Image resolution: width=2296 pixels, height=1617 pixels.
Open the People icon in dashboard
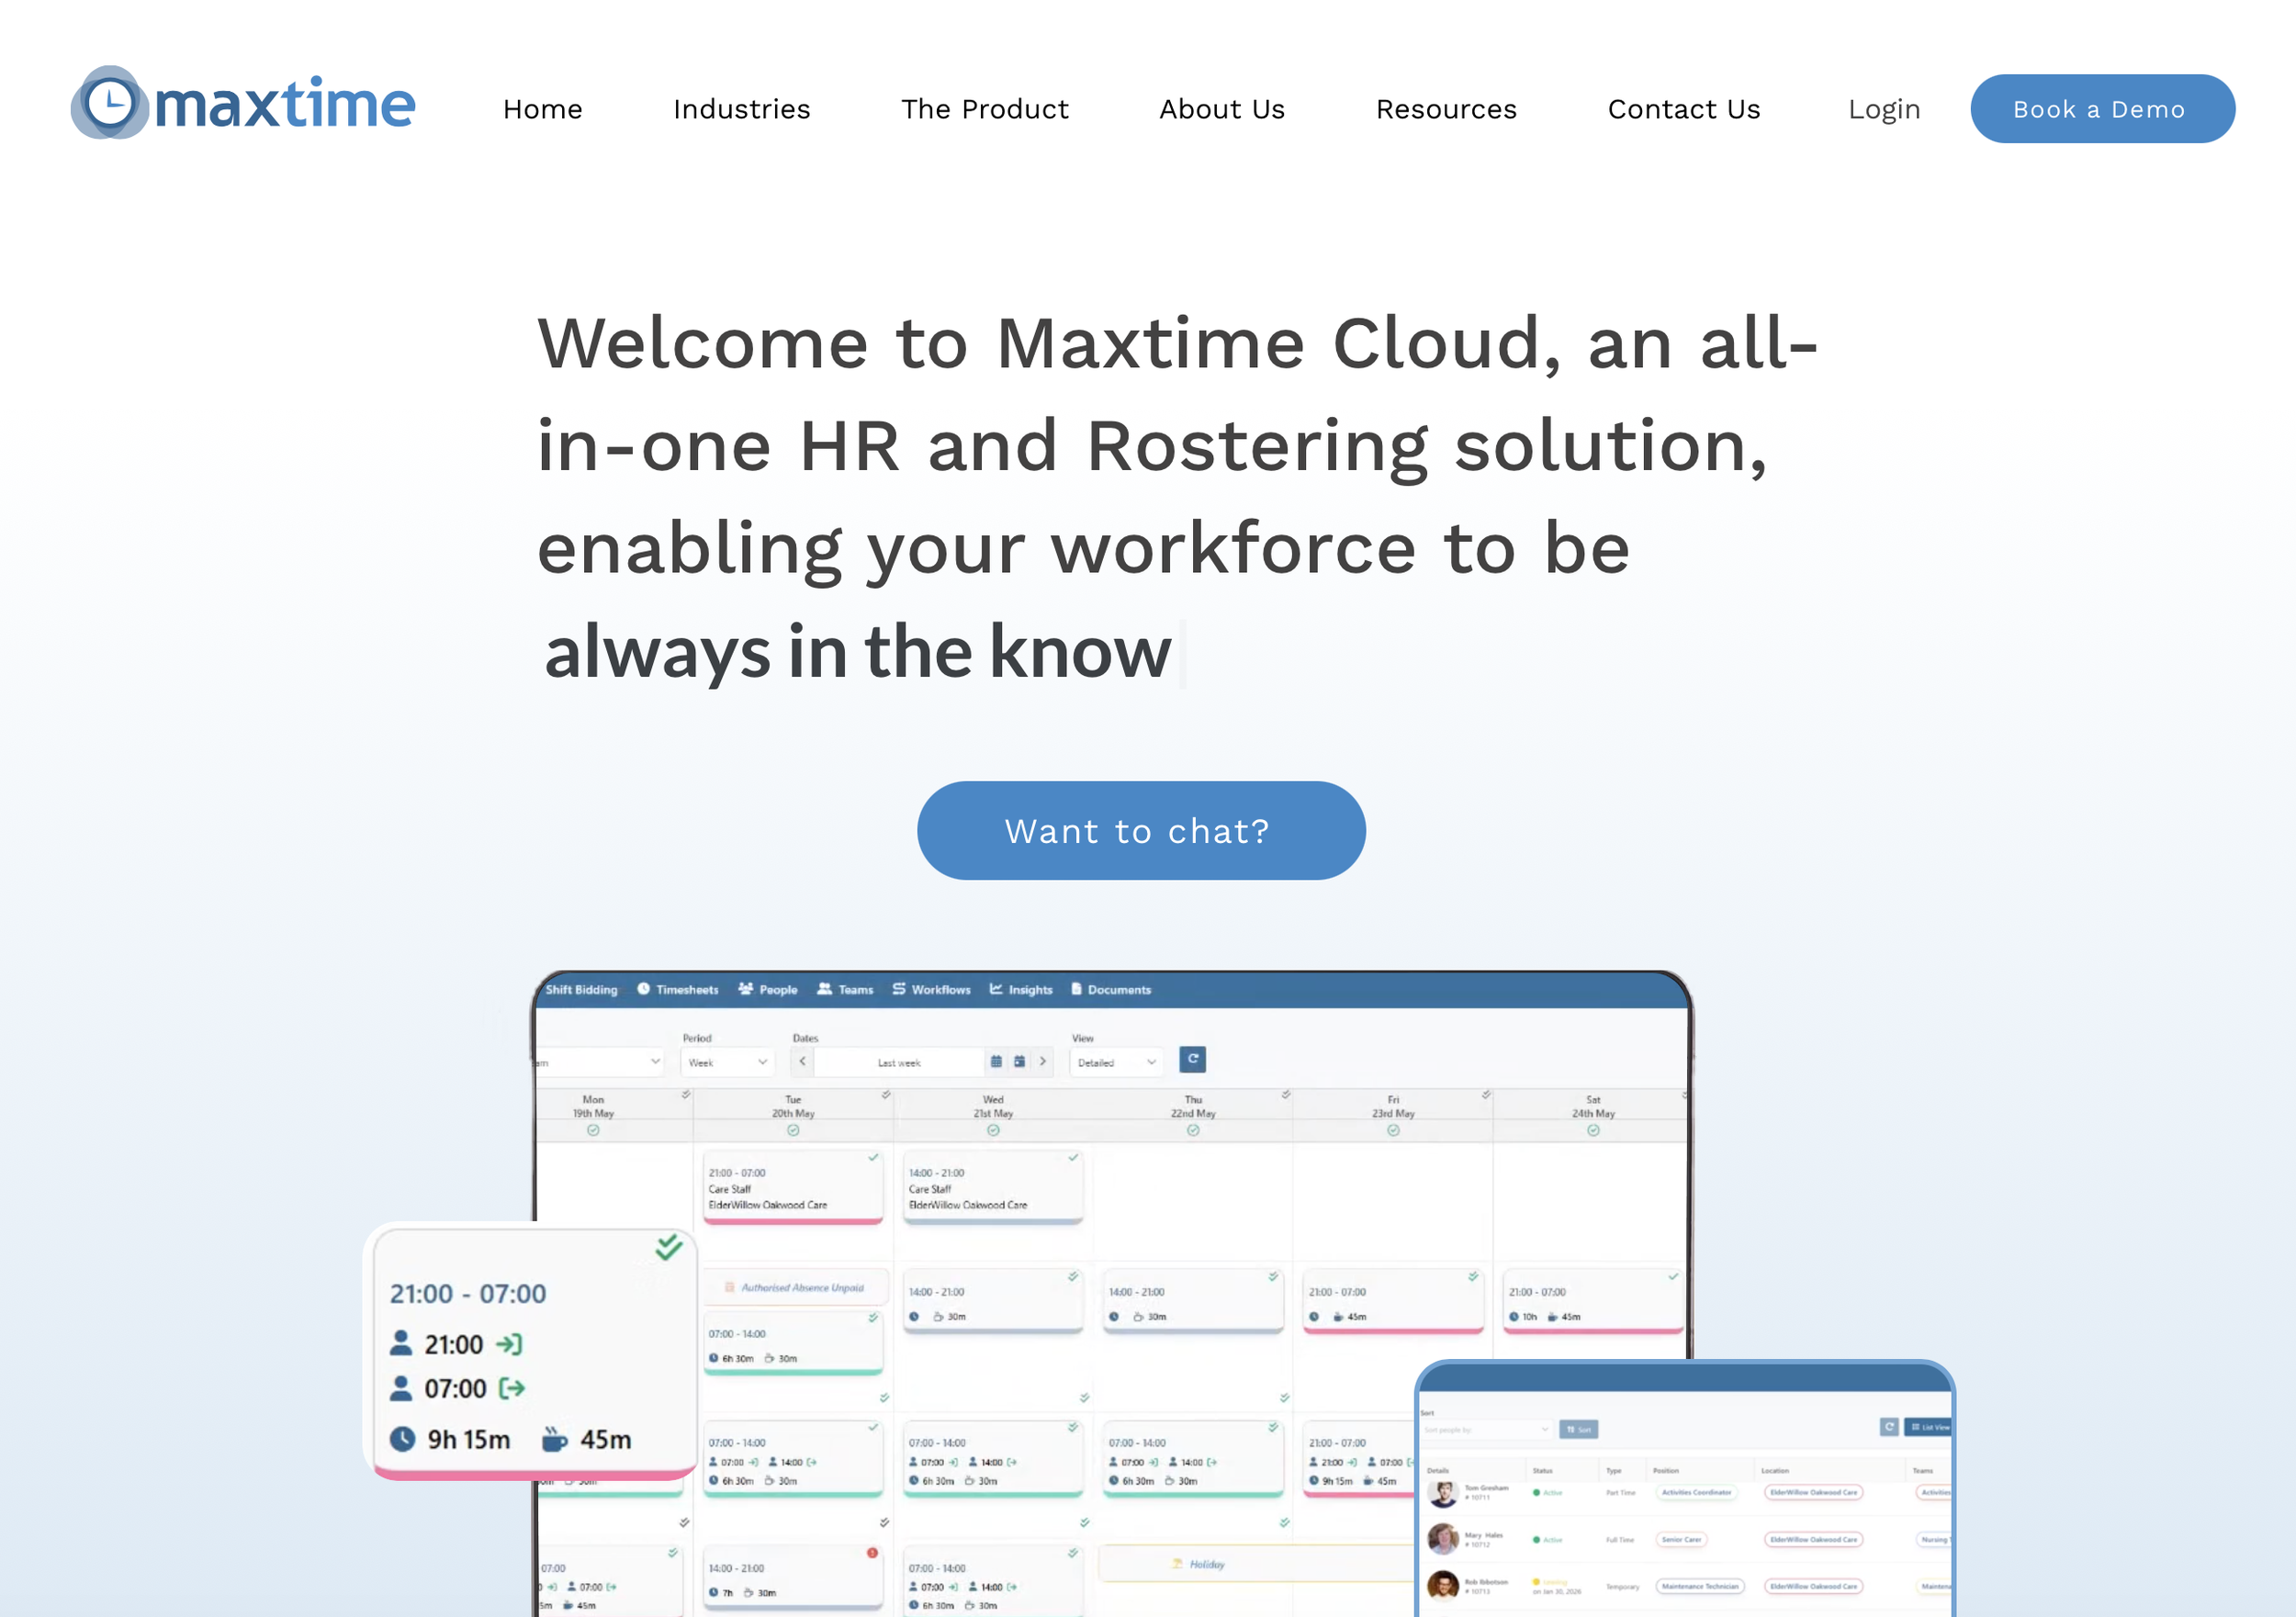pyautogui.click(x=746, y=989)
